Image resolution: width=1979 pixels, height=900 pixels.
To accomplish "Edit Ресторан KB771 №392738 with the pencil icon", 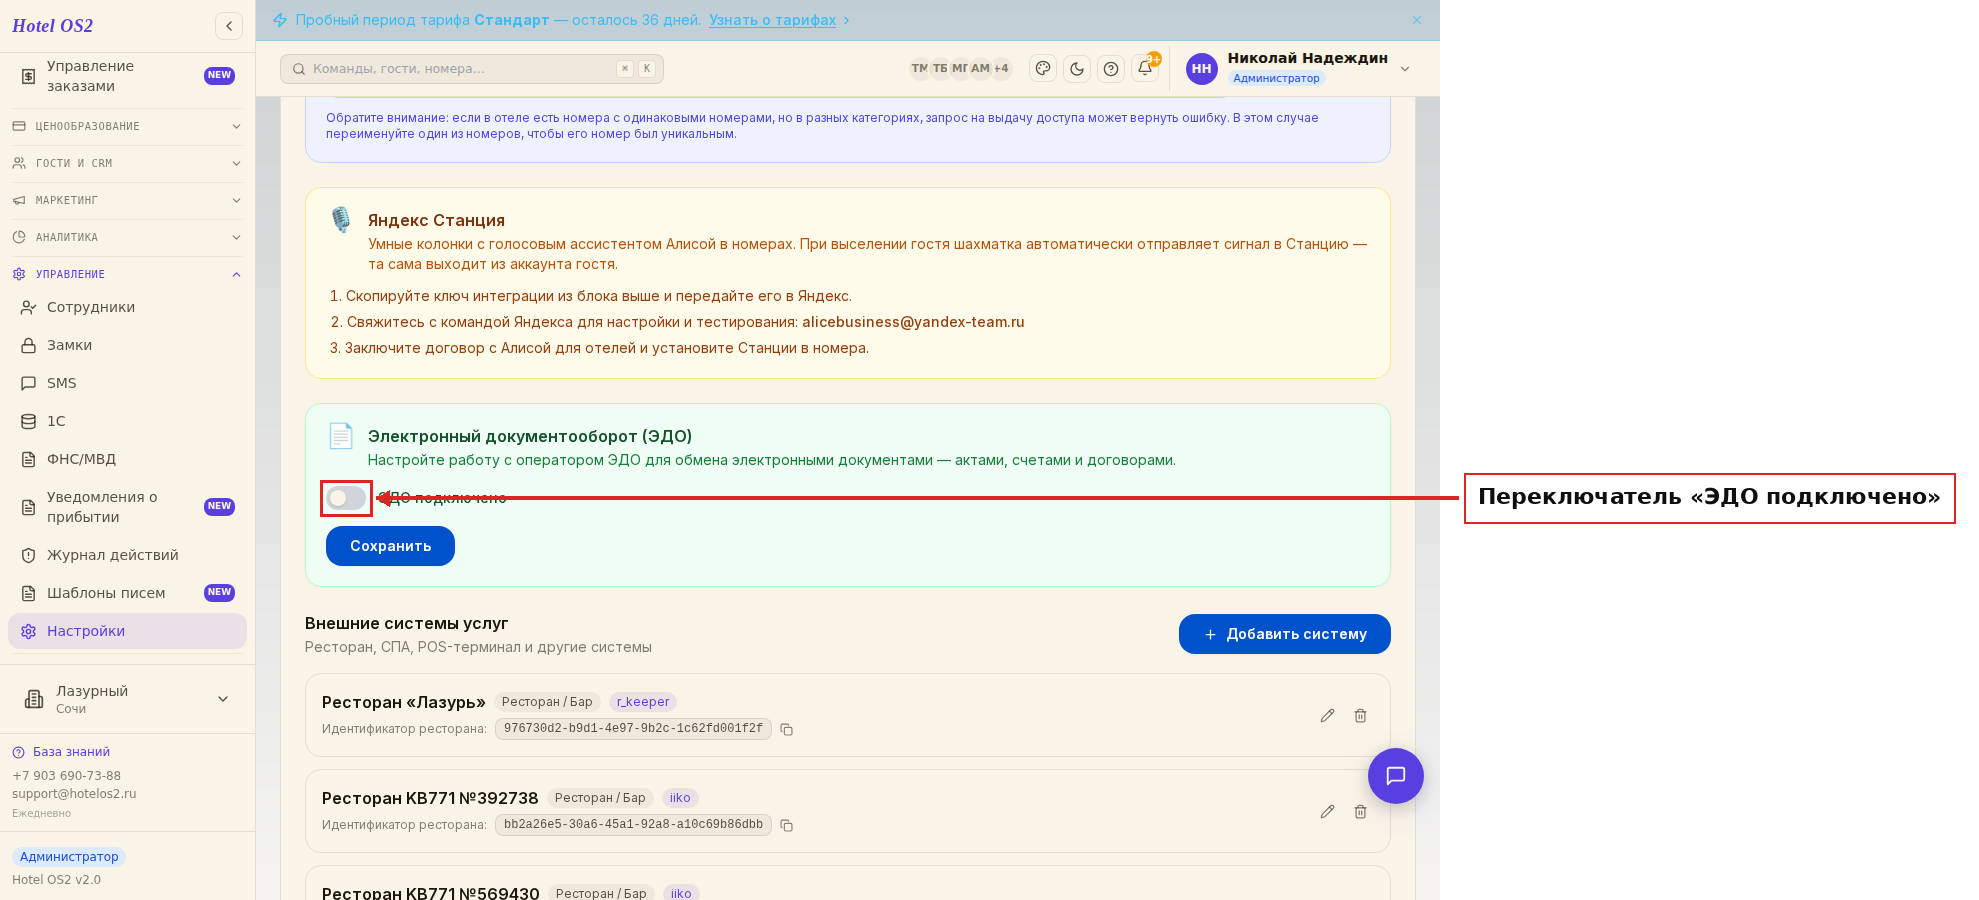I will (x=1327, y=811).
